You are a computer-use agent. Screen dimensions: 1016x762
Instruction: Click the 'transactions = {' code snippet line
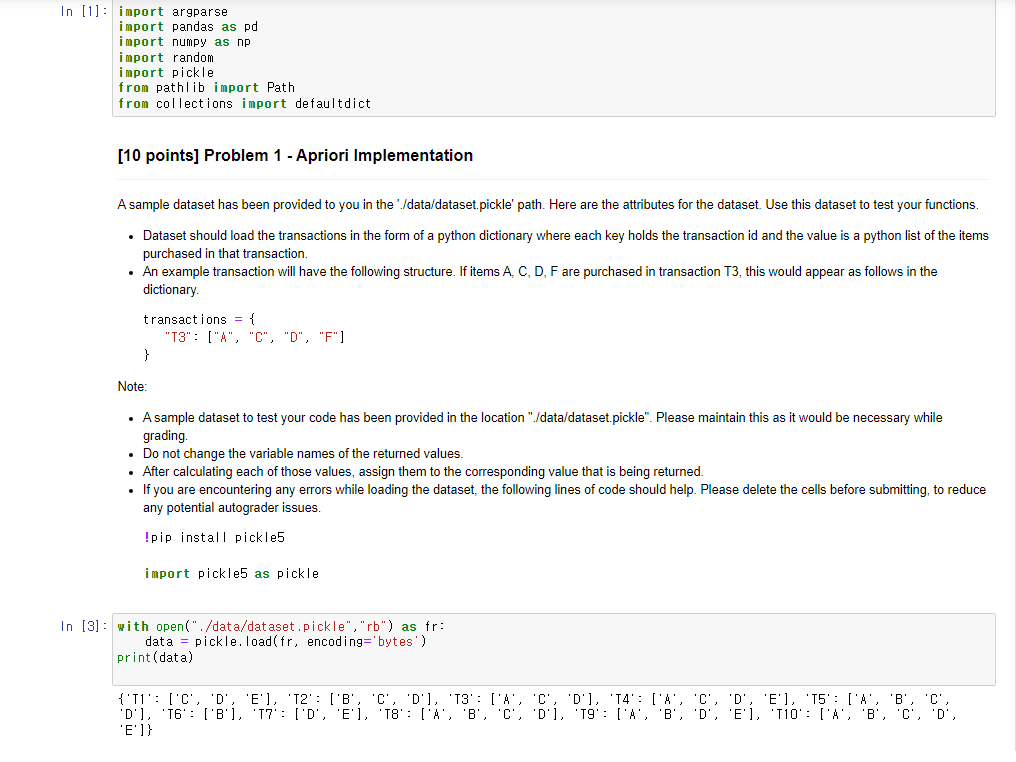point(200,319)
